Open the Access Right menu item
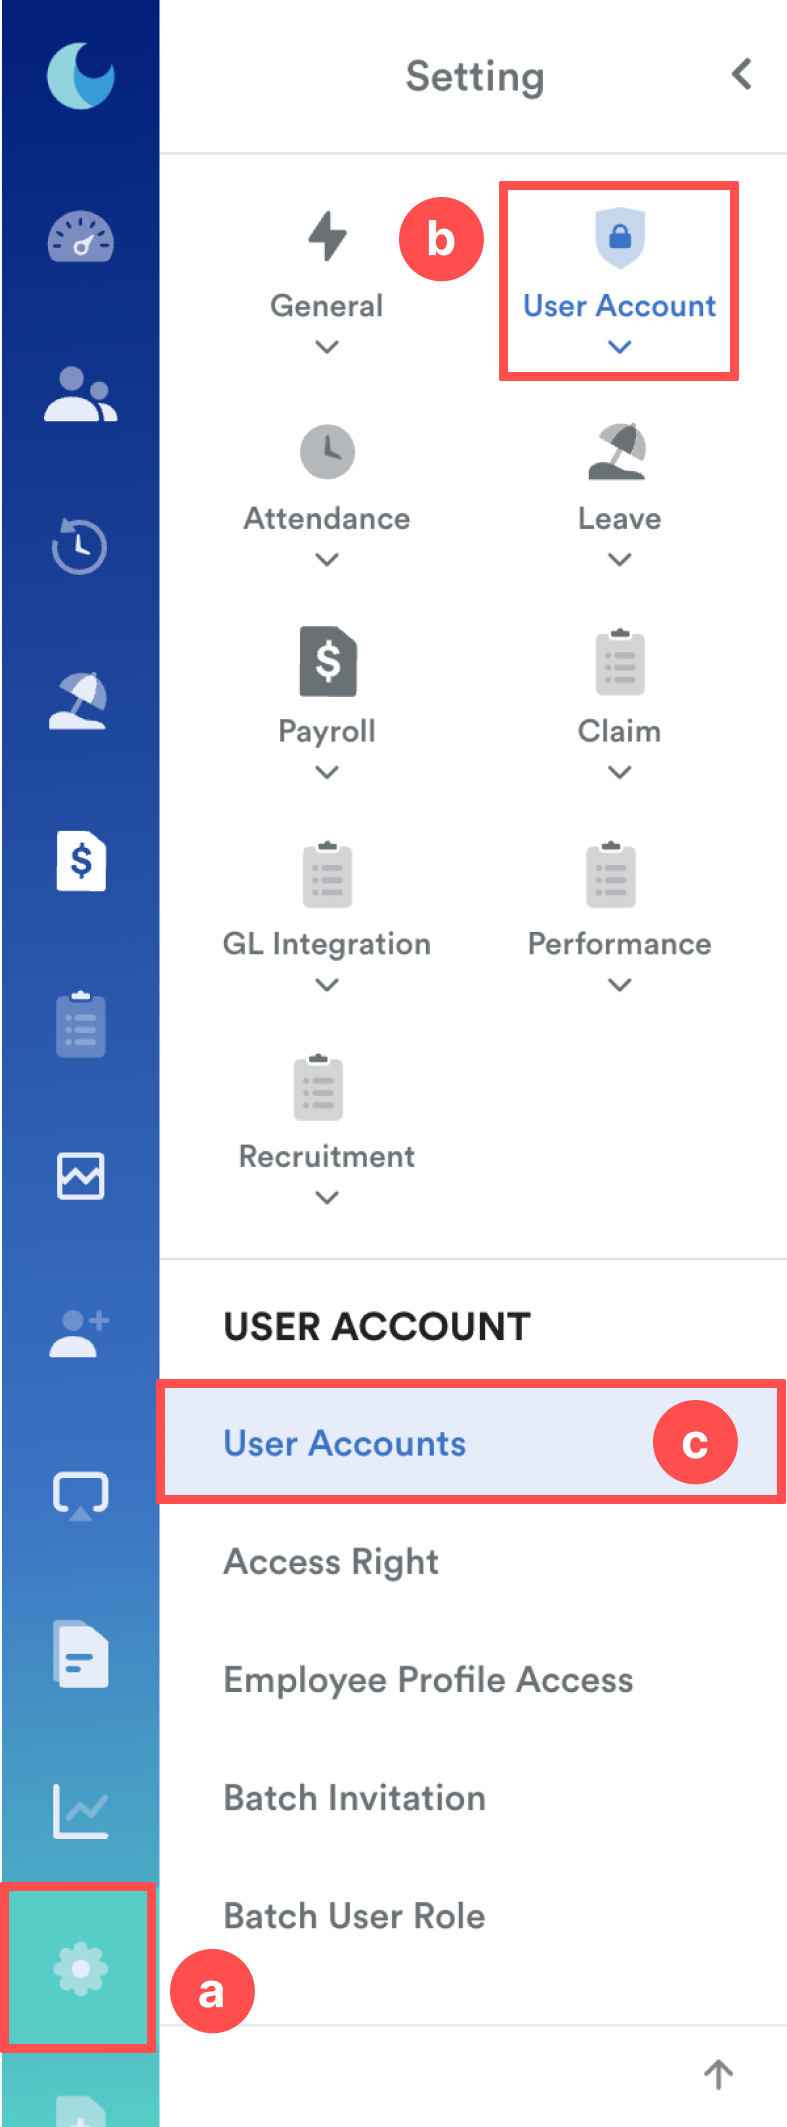787x2127 pixels. (x=331, y=1561)
